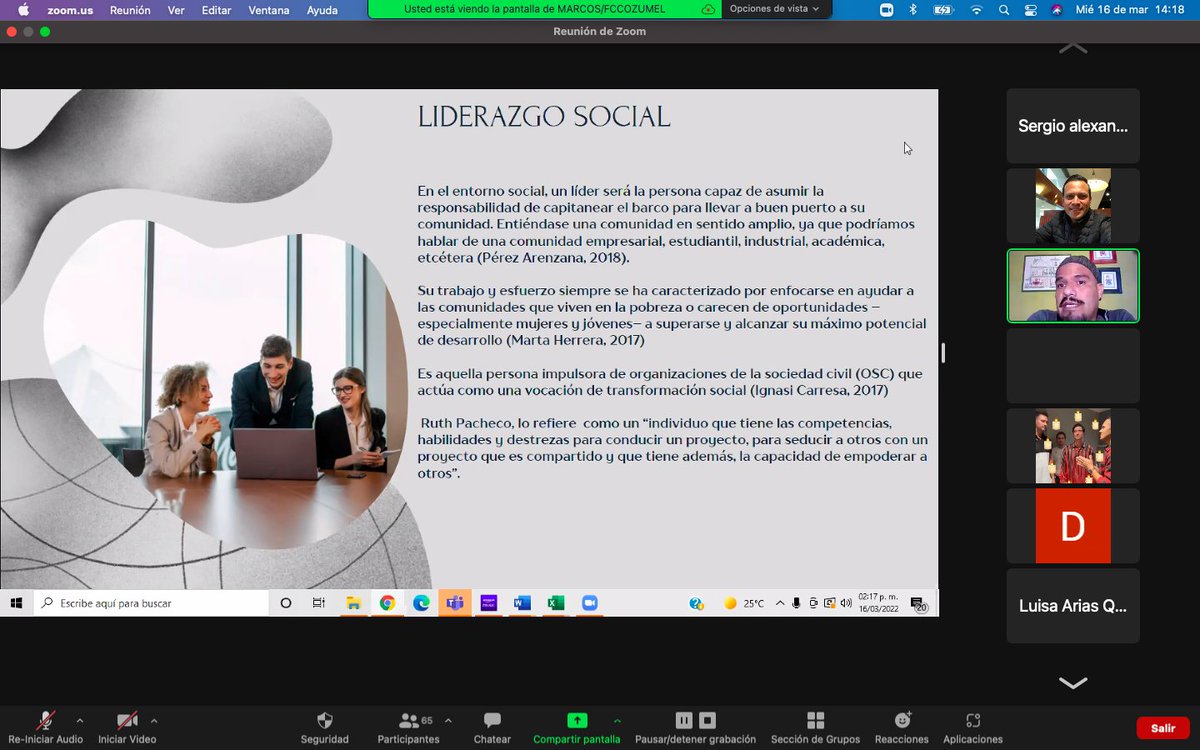
Task: Click Windows Start button in shared screen
Action: (x=16, y=603)
